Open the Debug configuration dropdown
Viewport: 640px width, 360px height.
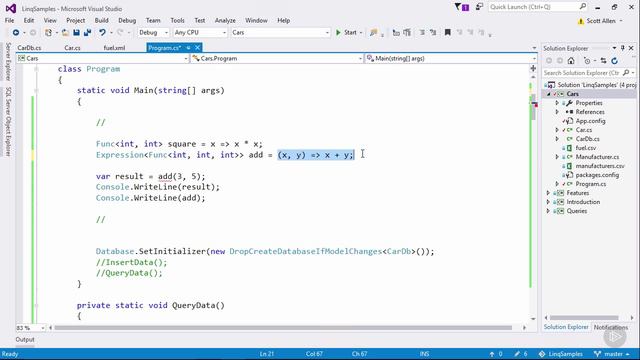tap(153, 33)
